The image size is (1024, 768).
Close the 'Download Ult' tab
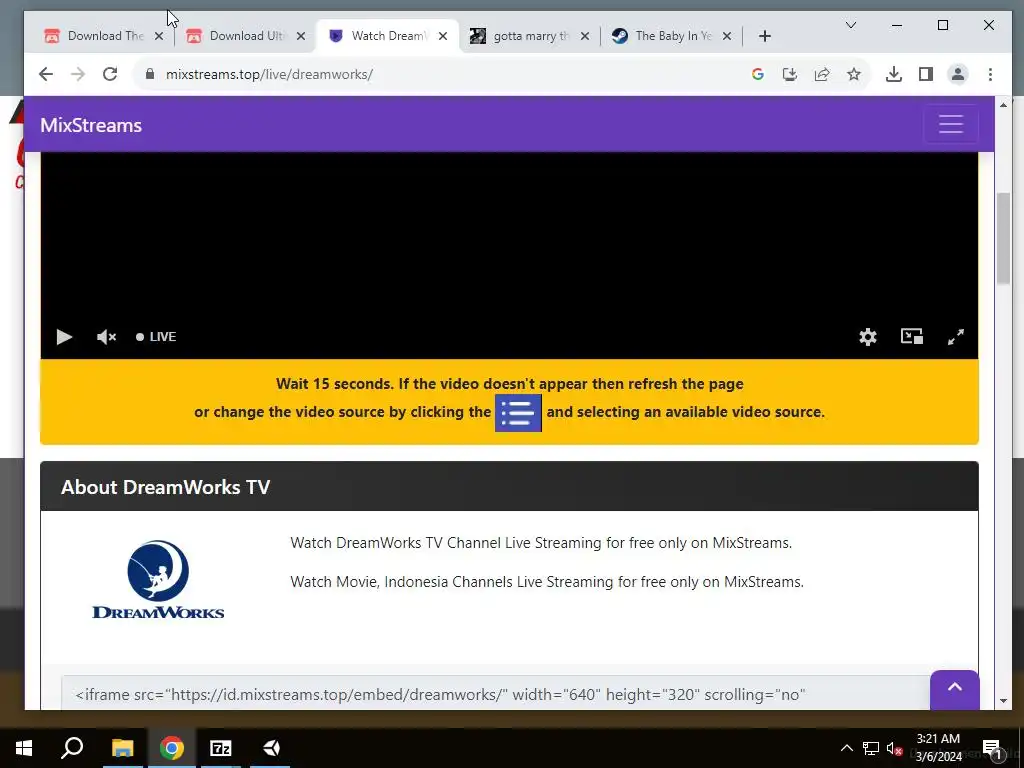(300, 37)
